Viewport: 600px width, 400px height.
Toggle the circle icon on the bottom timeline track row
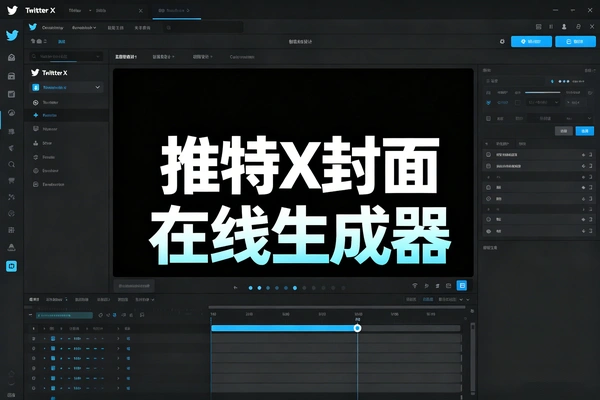click(x=34, y=388)
